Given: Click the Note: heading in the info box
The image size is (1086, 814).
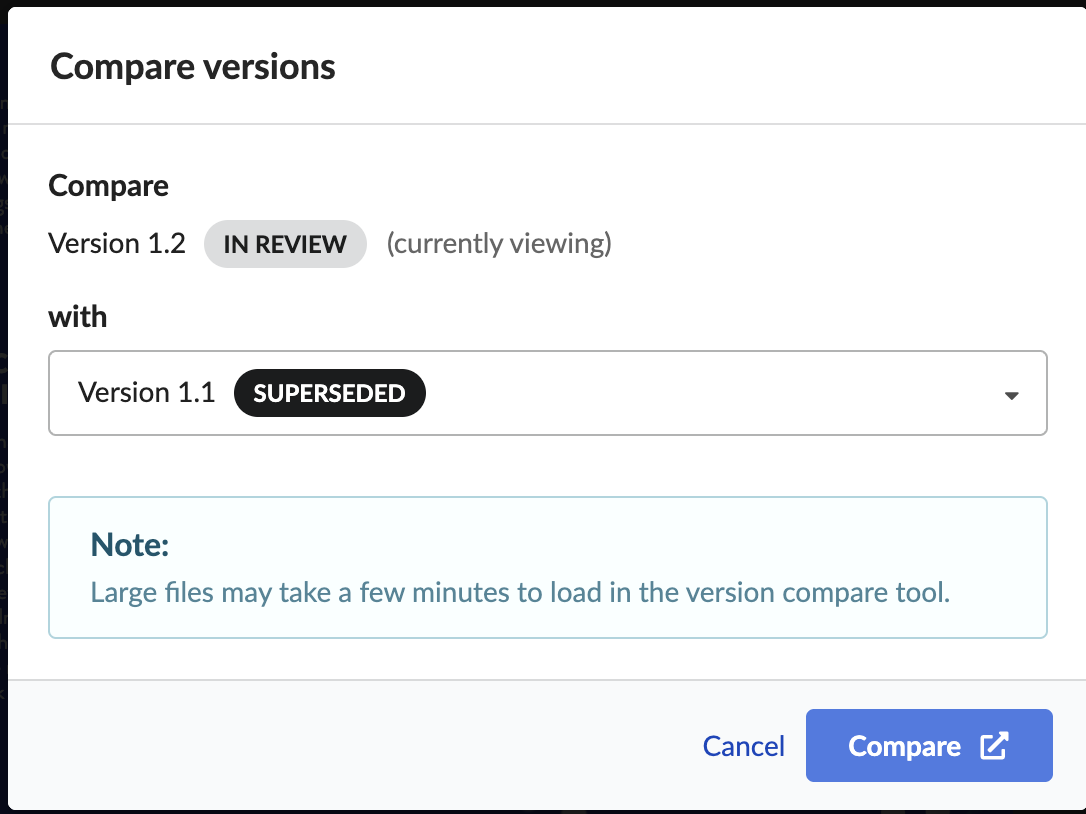Looking at the screenshot, I should click(x=130, y=545).
